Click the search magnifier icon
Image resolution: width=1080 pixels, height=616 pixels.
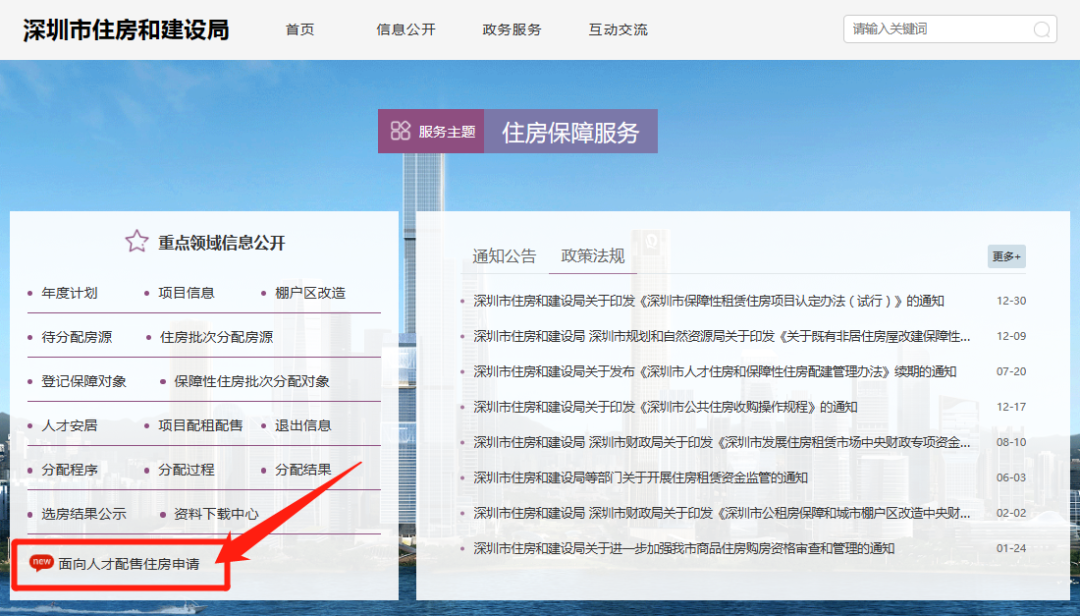(x=1041, y=30)
